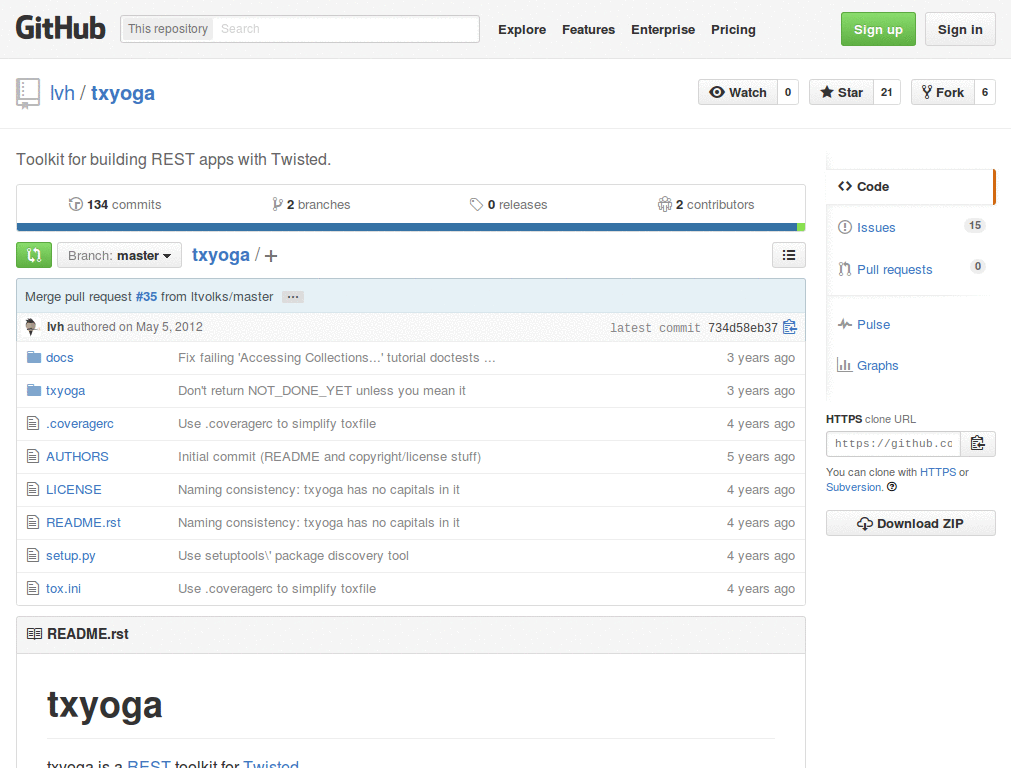Image resolution: width=1024 pixels, height=768 pixels.
Task: Open the Branch: master dropdown
Action: 120,255
